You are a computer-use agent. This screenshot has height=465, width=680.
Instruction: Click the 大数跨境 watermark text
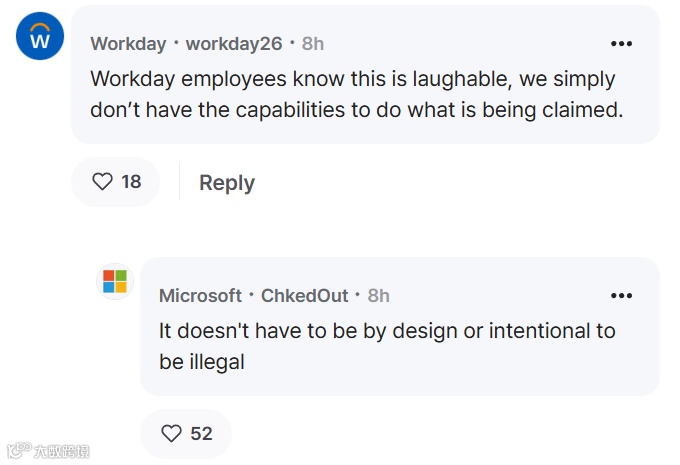tap(61, 452)
